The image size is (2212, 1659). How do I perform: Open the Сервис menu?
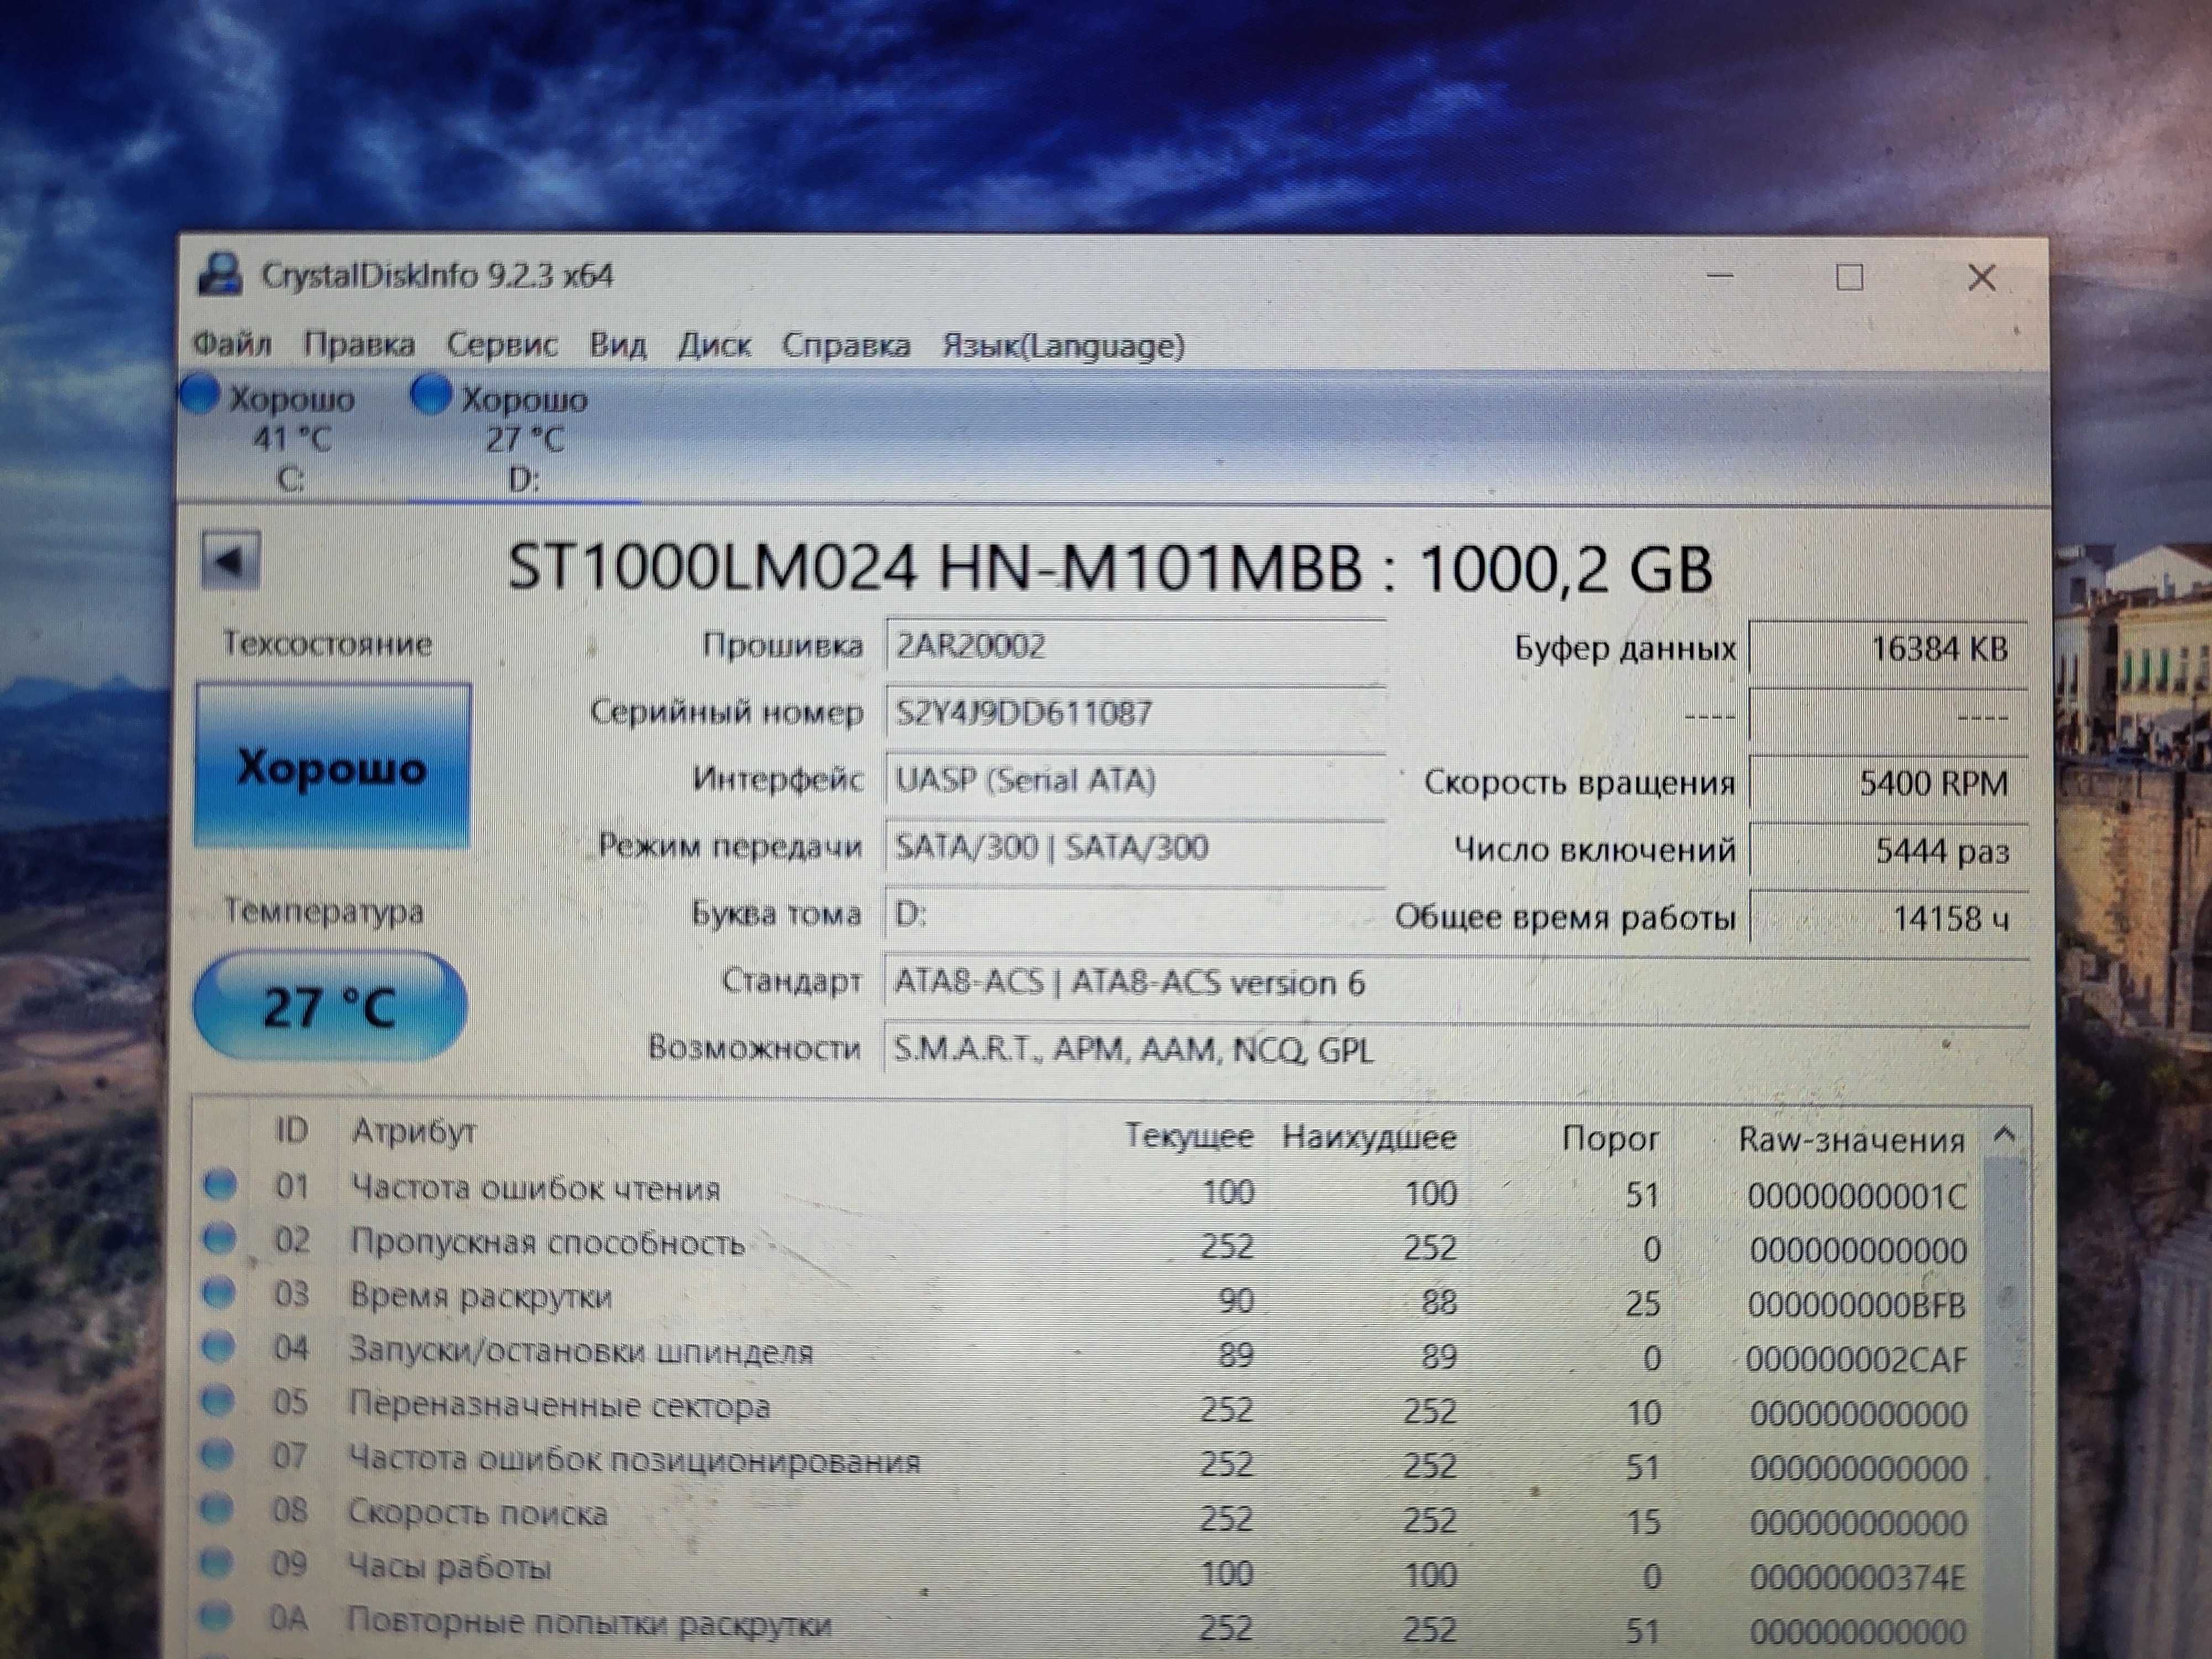(x=502, y=345)
